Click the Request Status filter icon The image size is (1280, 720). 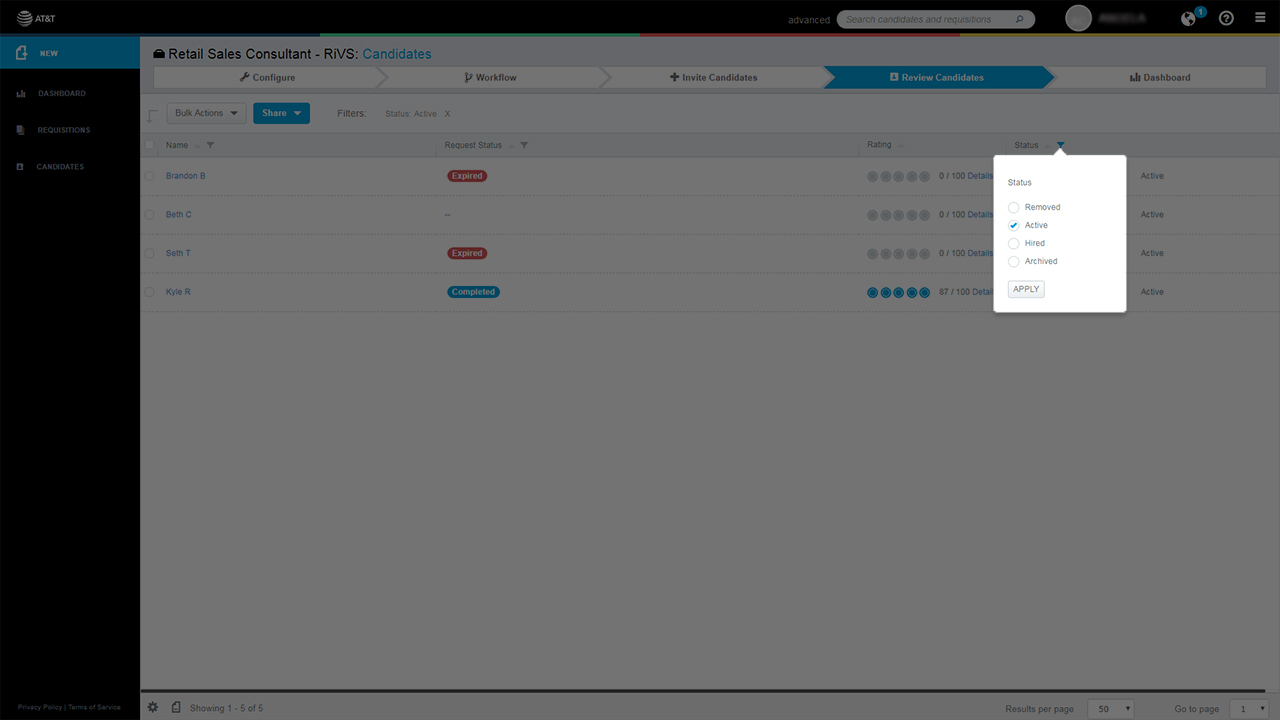[x=524, y=146]
